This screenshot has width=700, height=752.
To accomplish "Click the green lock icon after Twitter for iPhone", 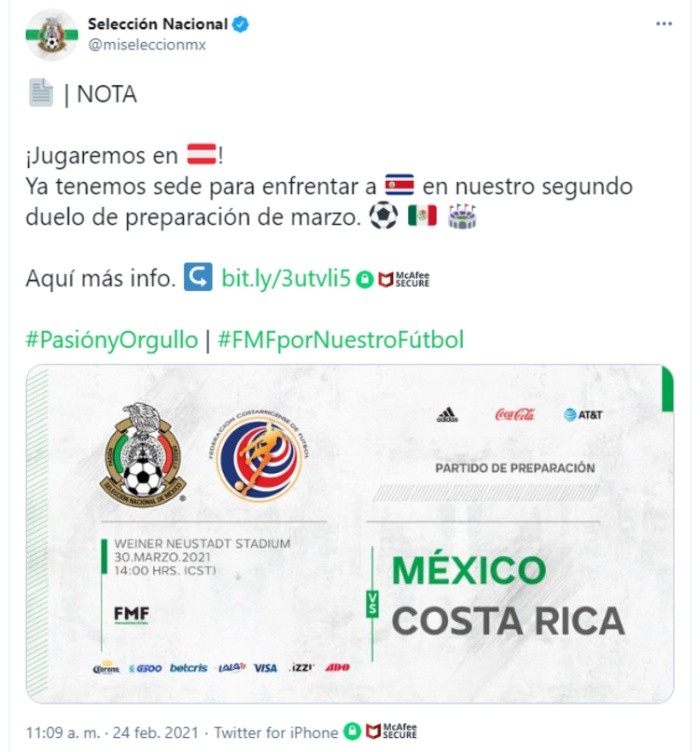I will (x=352, y=731).
